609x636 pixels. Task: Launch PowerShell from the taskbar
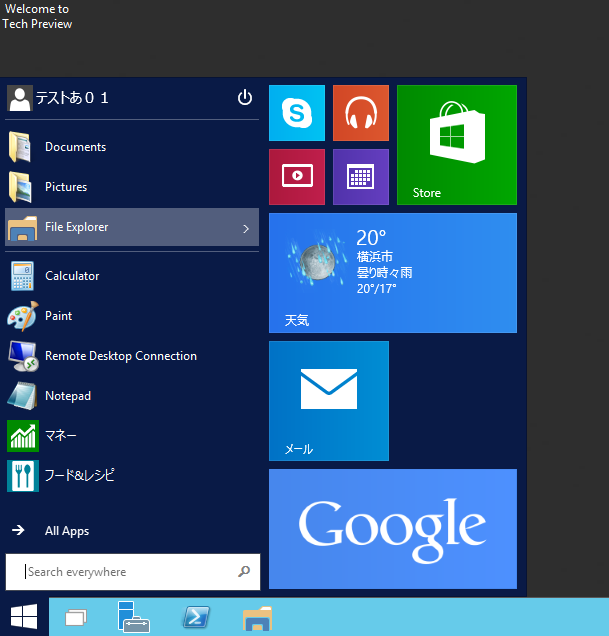[196, 617]
